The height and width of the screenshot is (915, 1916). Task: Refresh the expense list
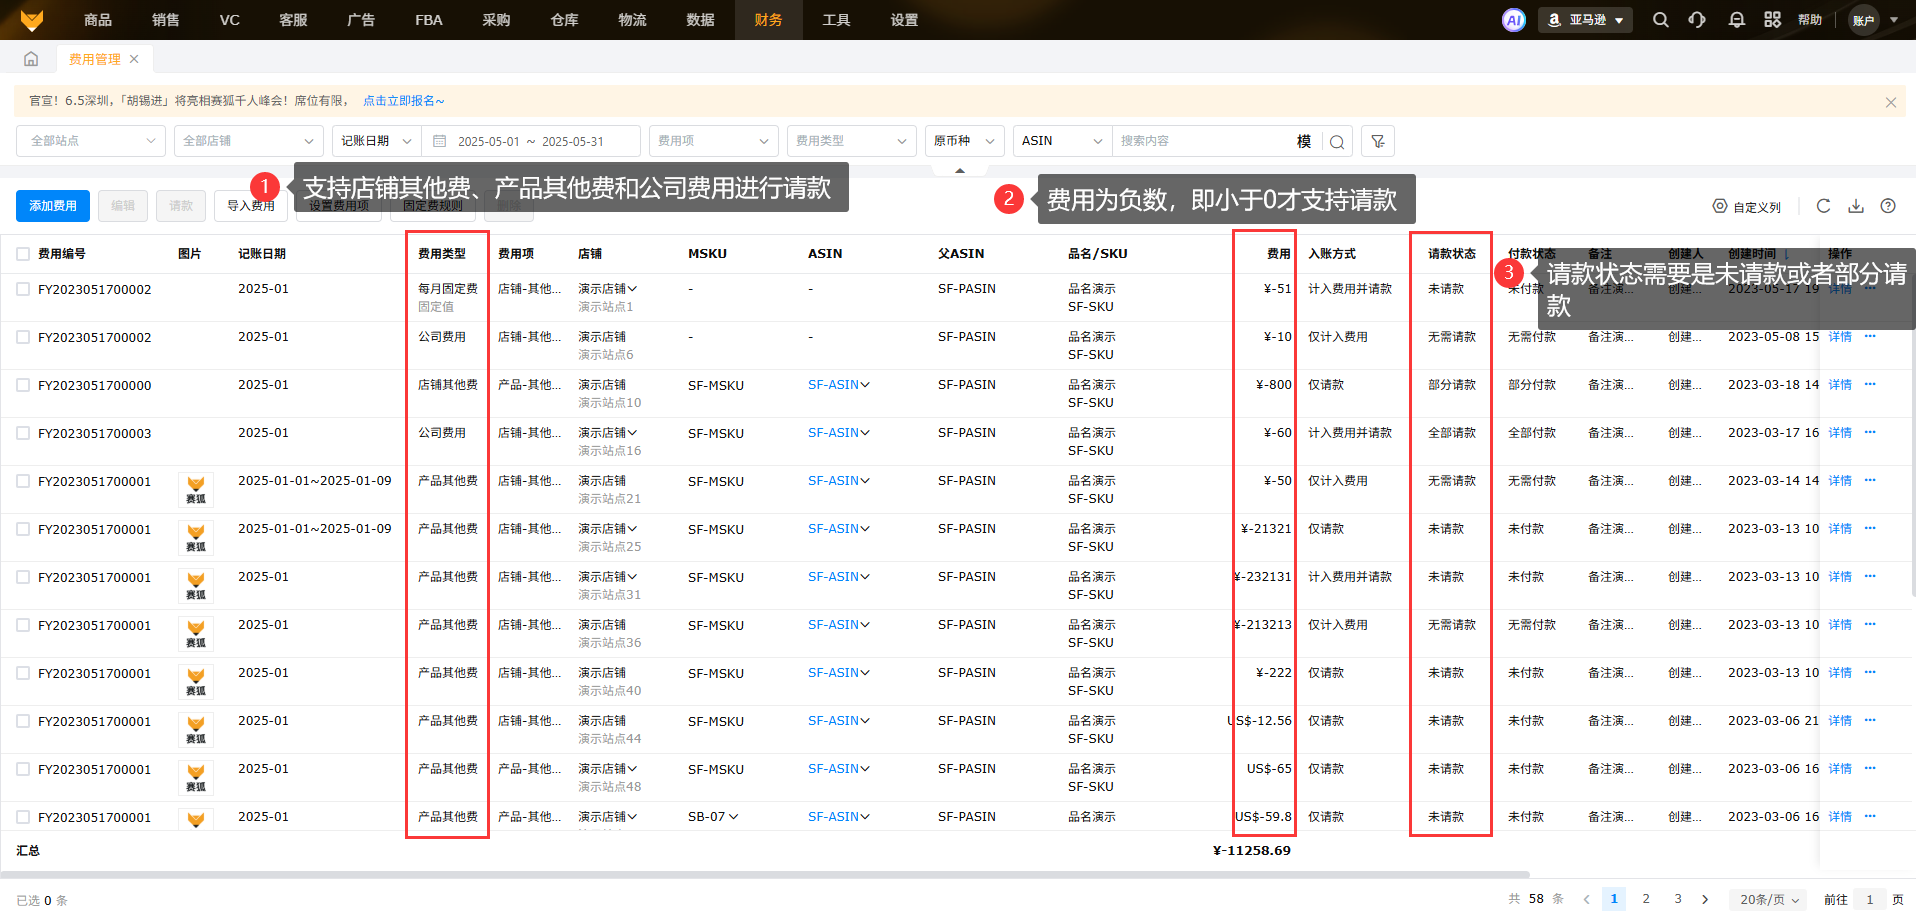(1823, 206)
